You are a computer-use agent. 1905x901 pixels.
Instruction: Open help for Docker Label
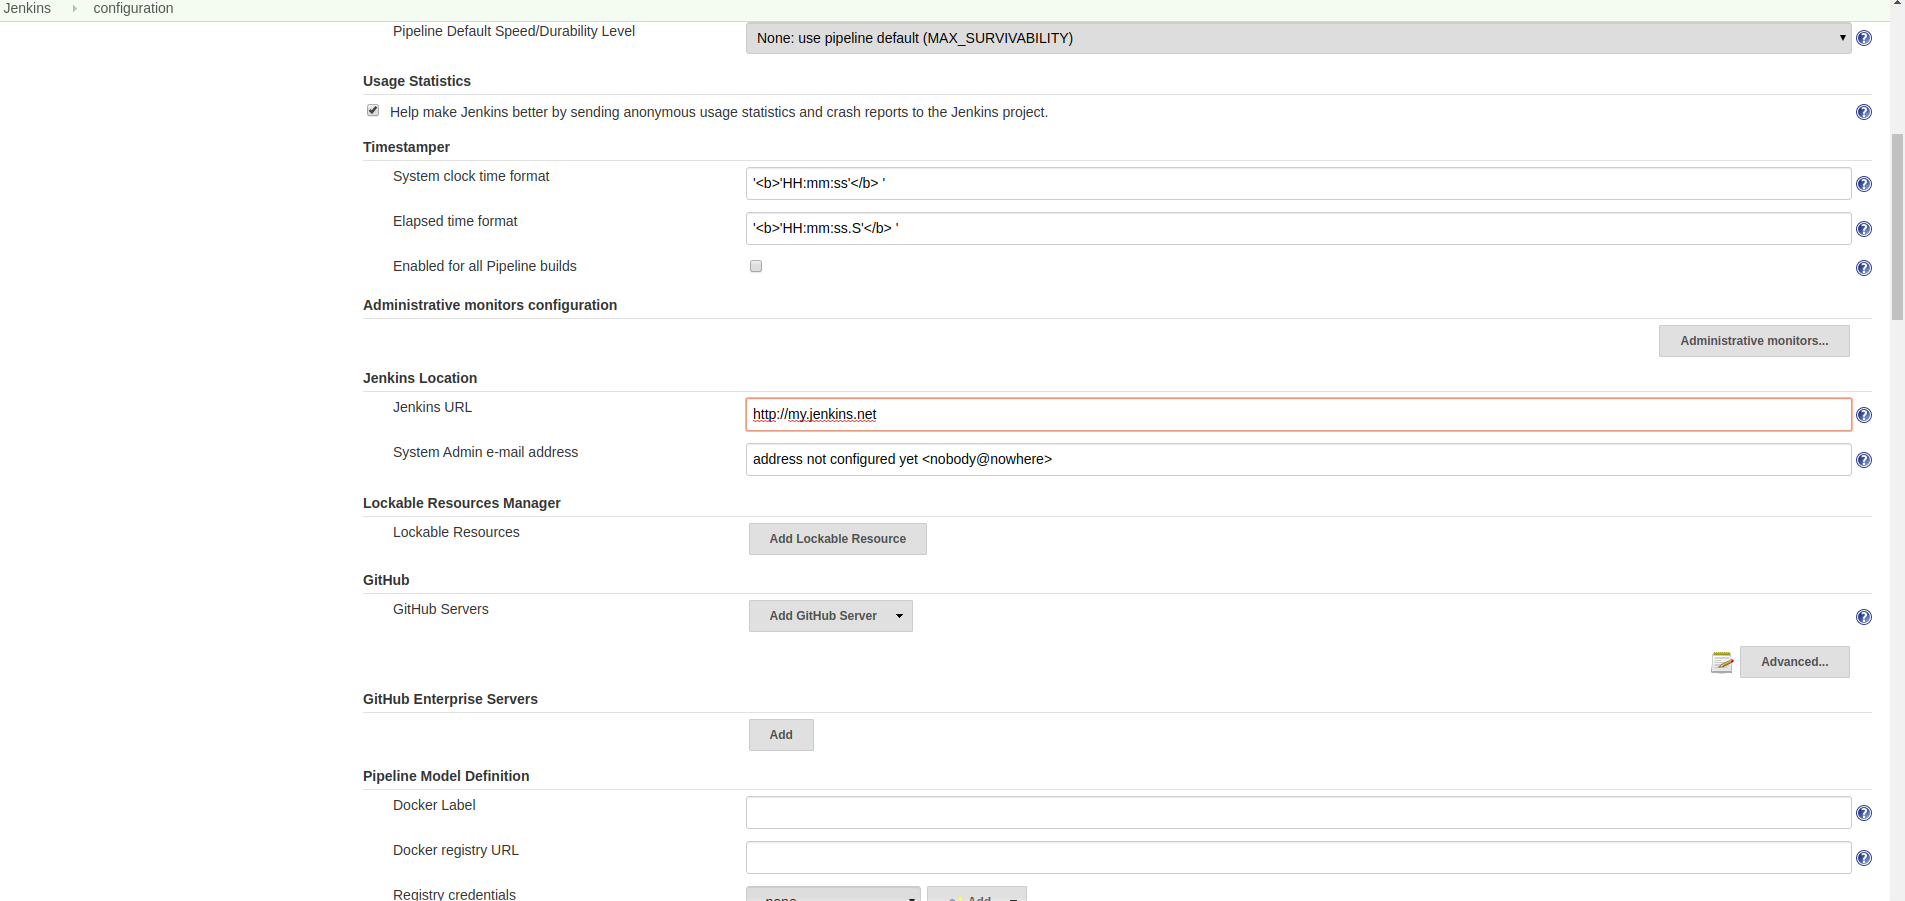click(x=1864, y=812)
